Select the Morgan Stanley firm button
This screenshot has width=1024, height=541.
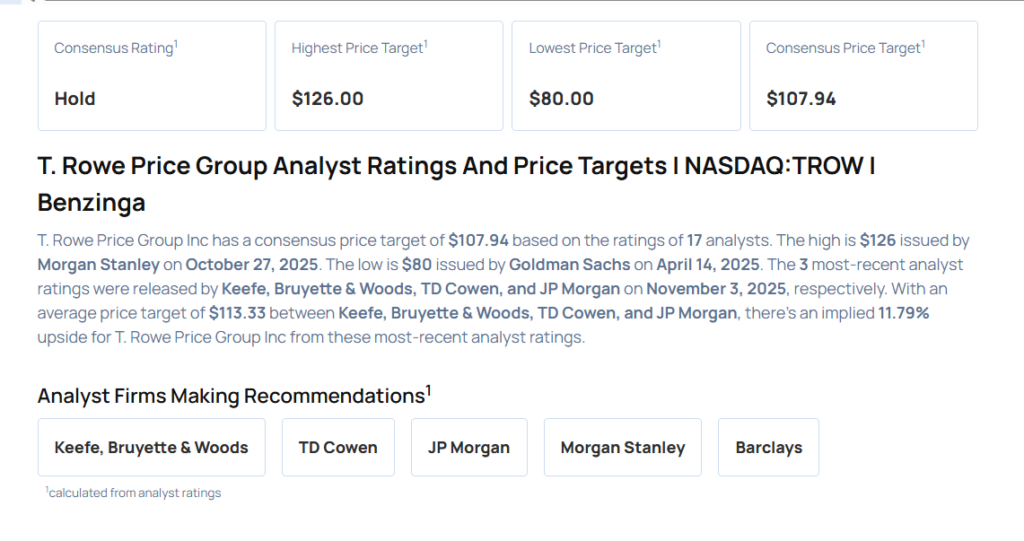[x=622, y=447]
